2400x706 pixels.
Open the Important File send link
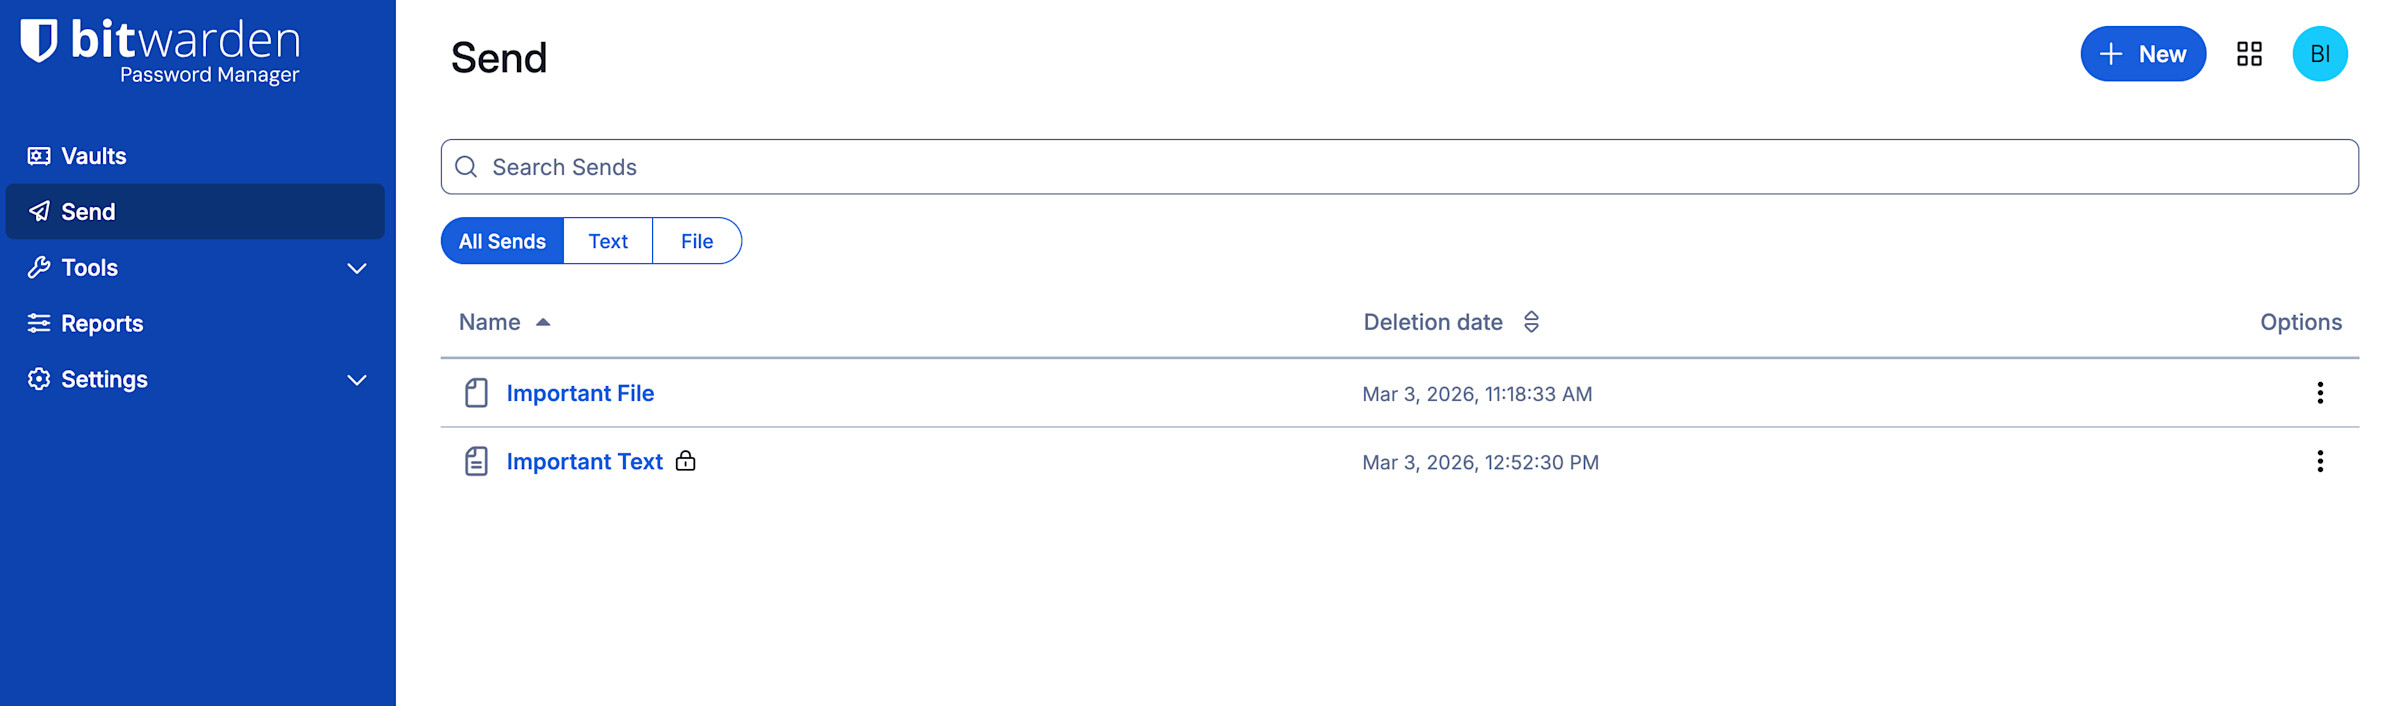click(580, 393)
